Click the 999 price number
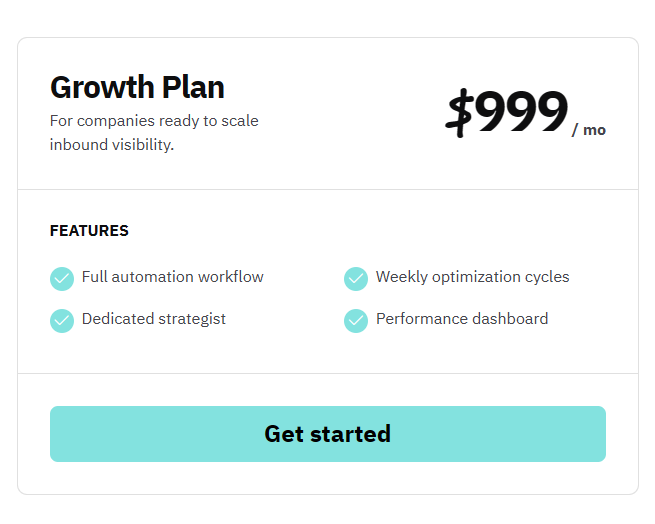 coord(521,112)
